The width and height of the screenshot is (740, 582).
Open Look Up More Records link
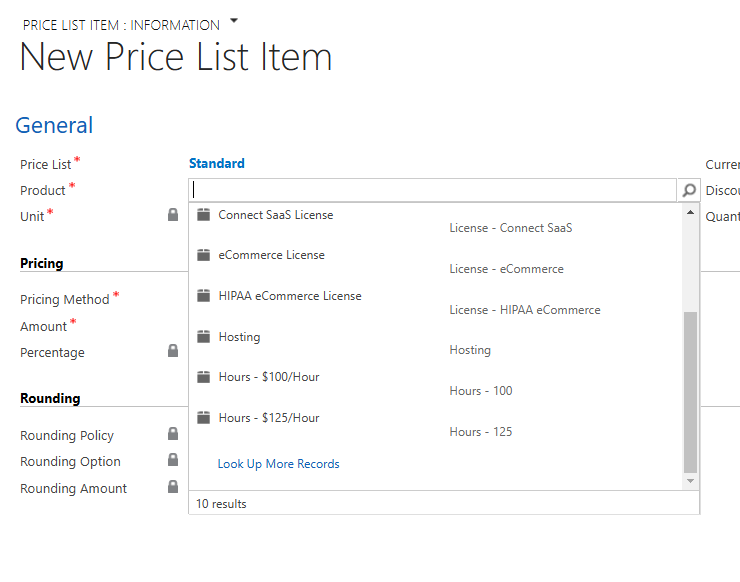278,464
